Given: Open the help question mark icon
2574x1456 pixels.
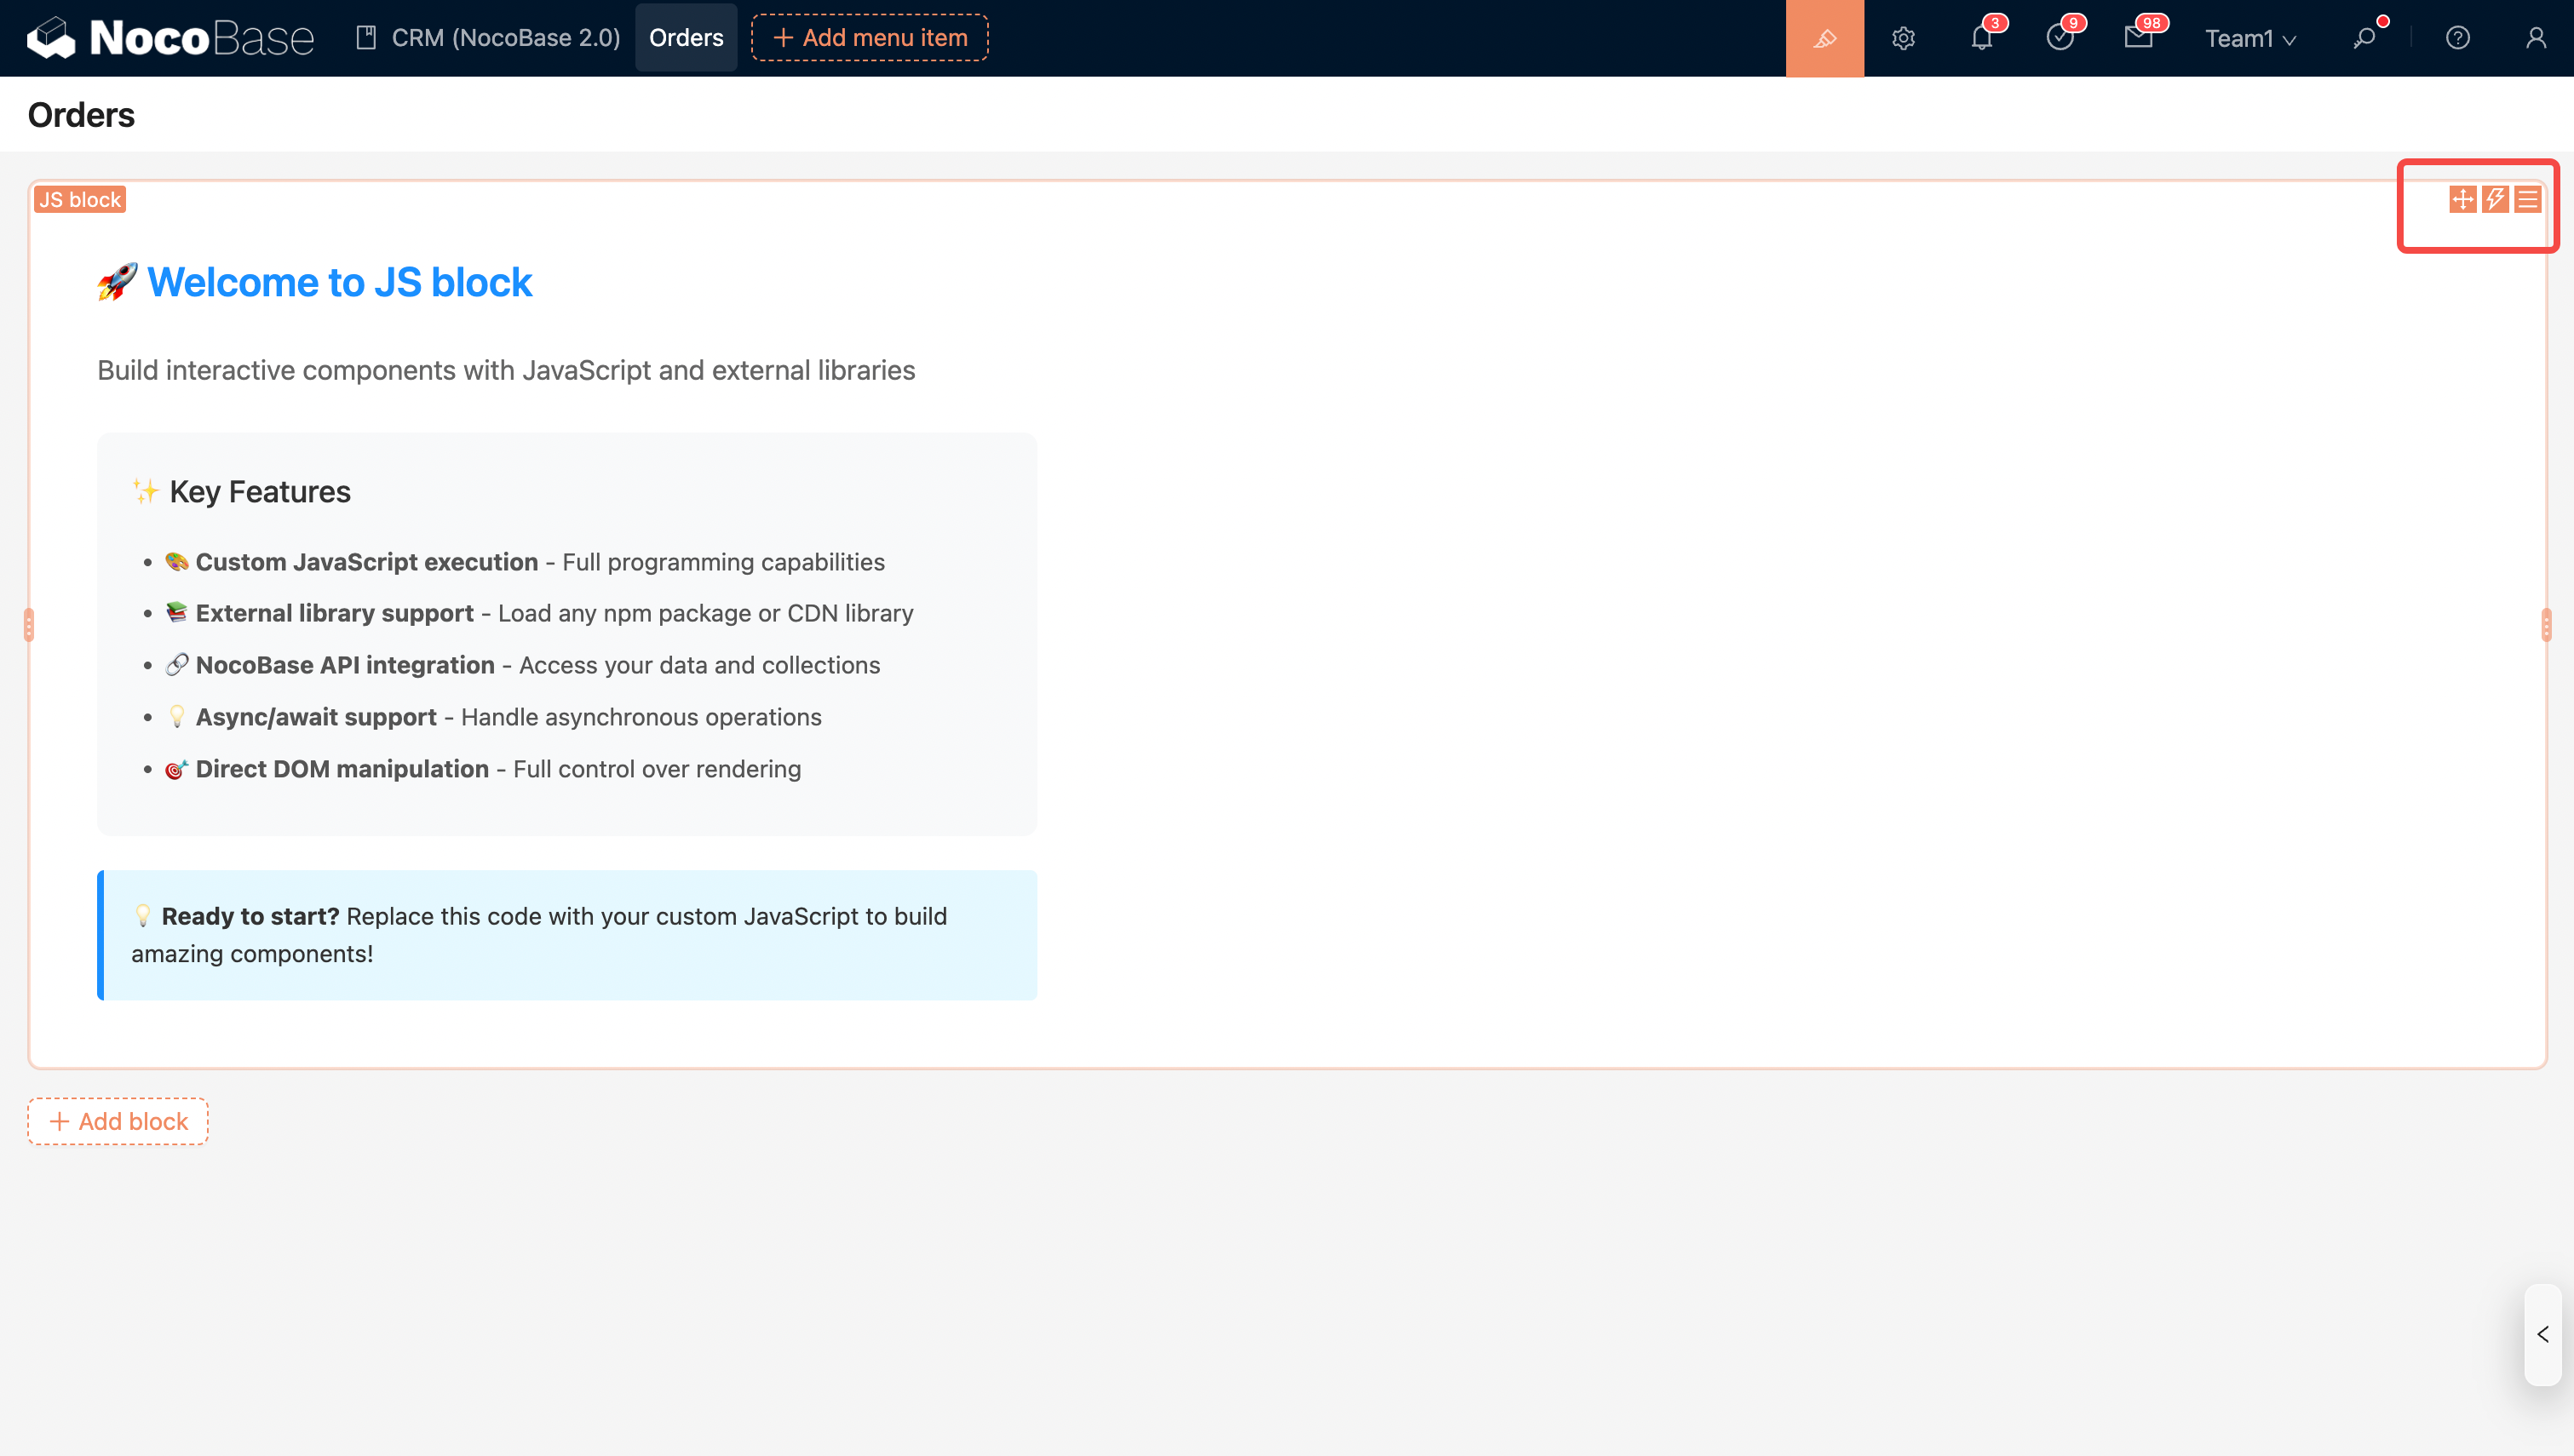Looking at the screenshot, I should pos(2457,38).
